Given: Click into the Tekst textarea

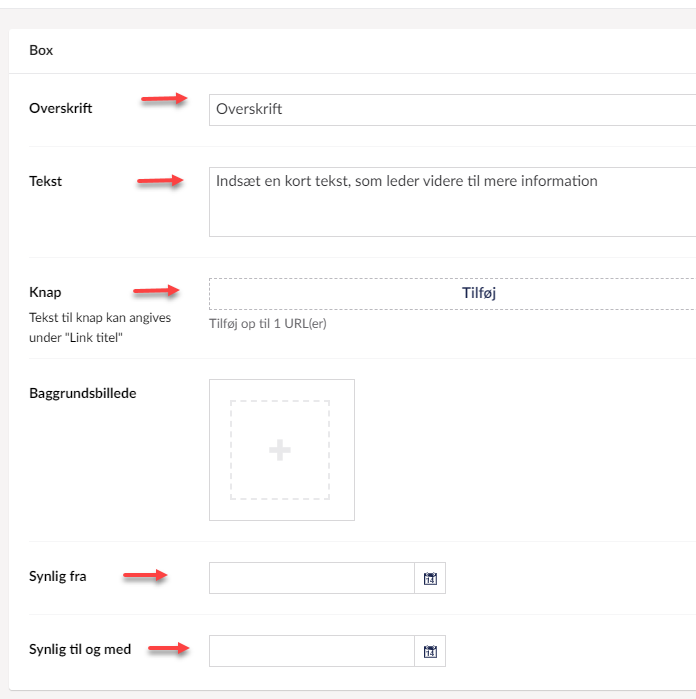Looking at the screenshot, I should (x=450, y=202).
